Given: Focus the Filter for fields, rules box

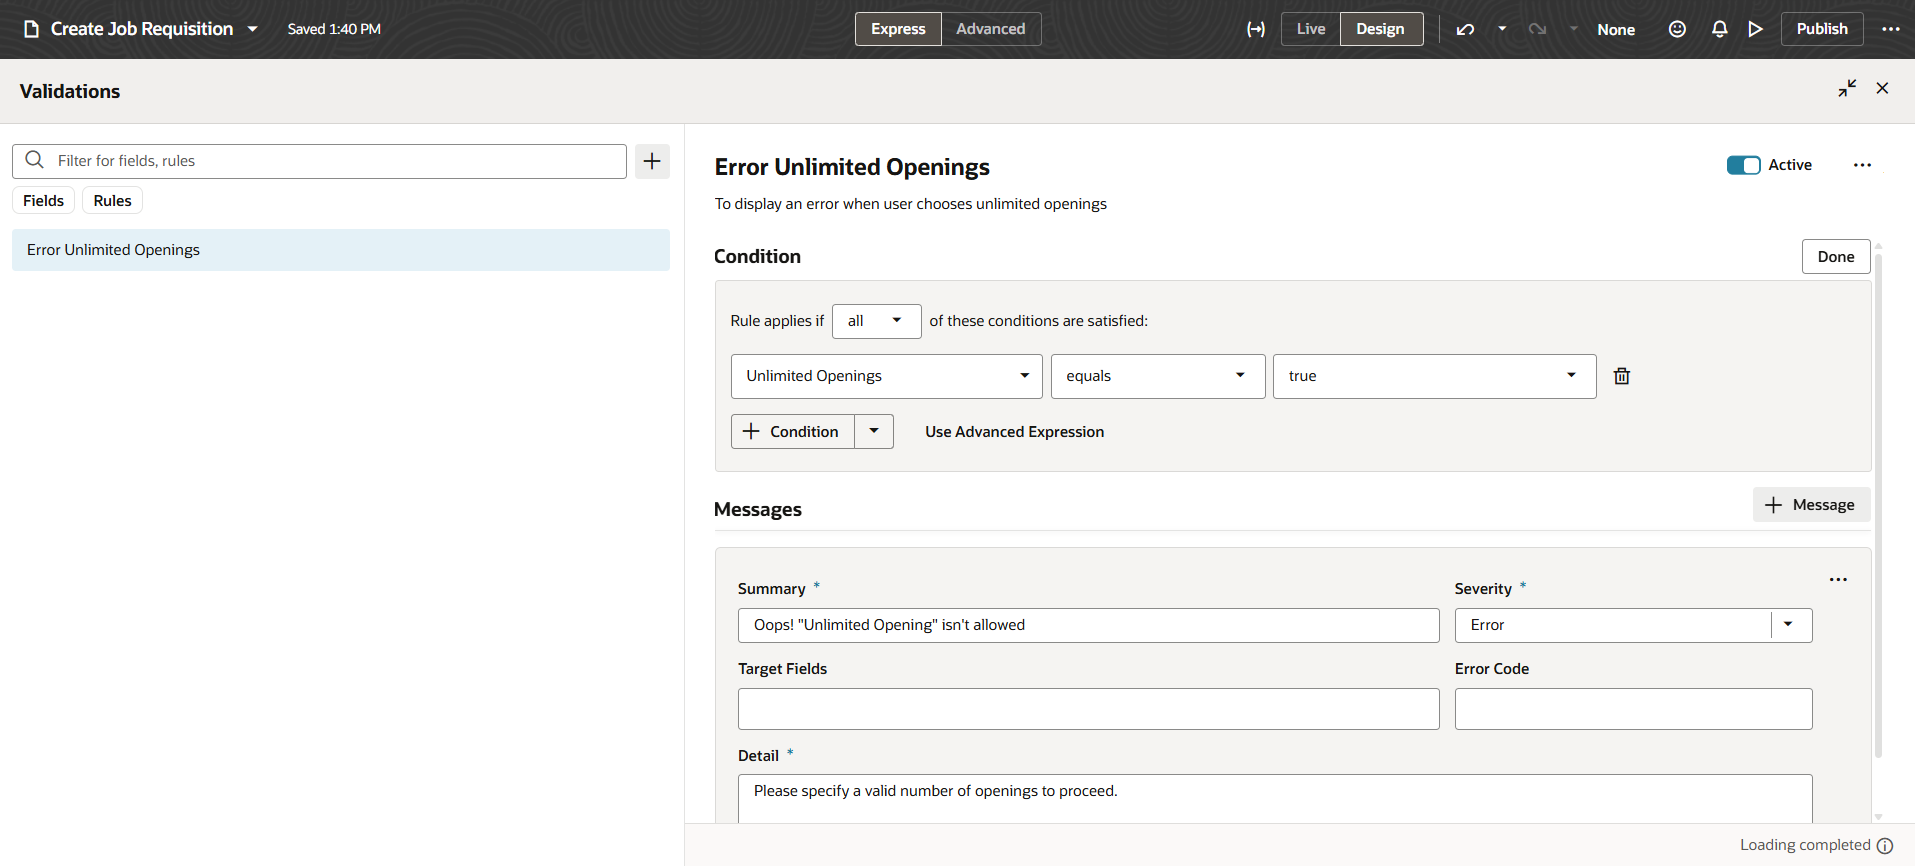Looking at the screenshot, I should point(319,161).
